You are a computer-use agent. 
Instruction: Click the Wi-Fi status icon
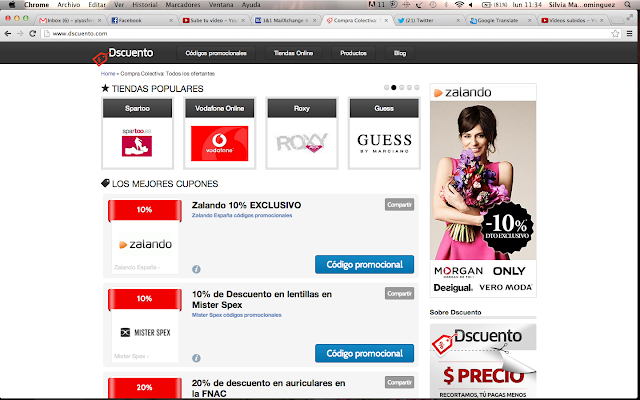click(x=459, y=5)
